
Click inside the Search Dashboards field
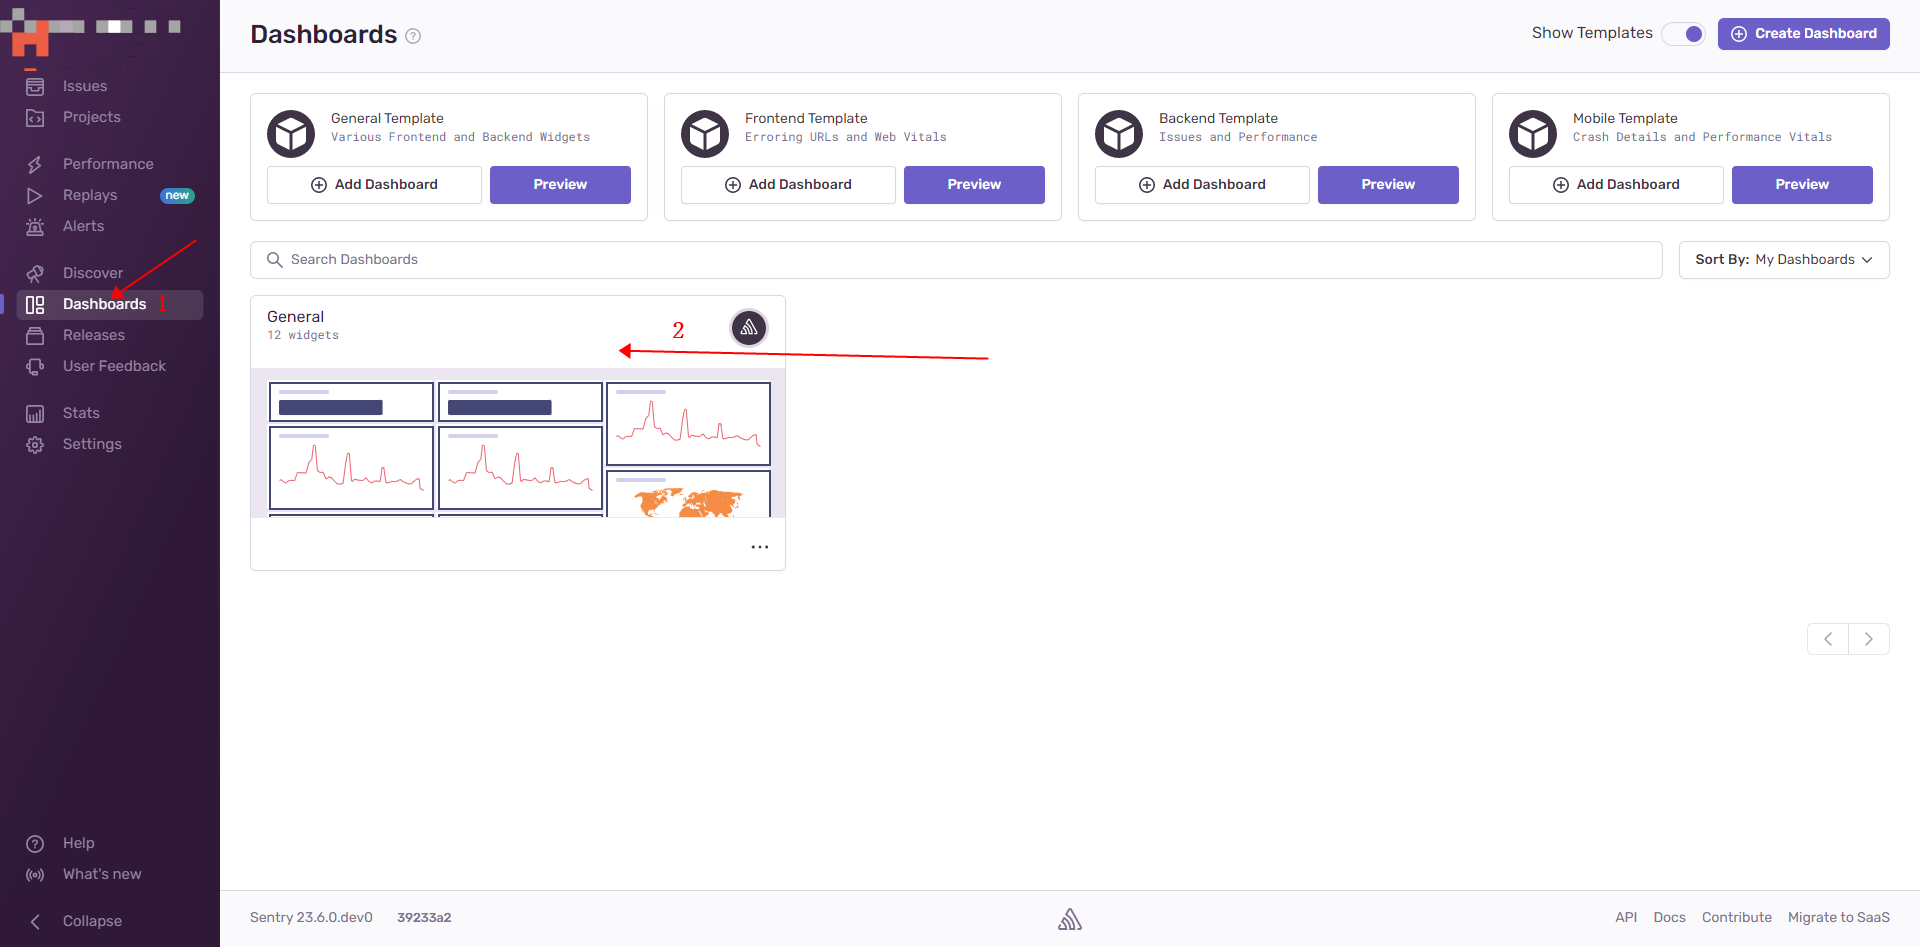coord(700,259)
